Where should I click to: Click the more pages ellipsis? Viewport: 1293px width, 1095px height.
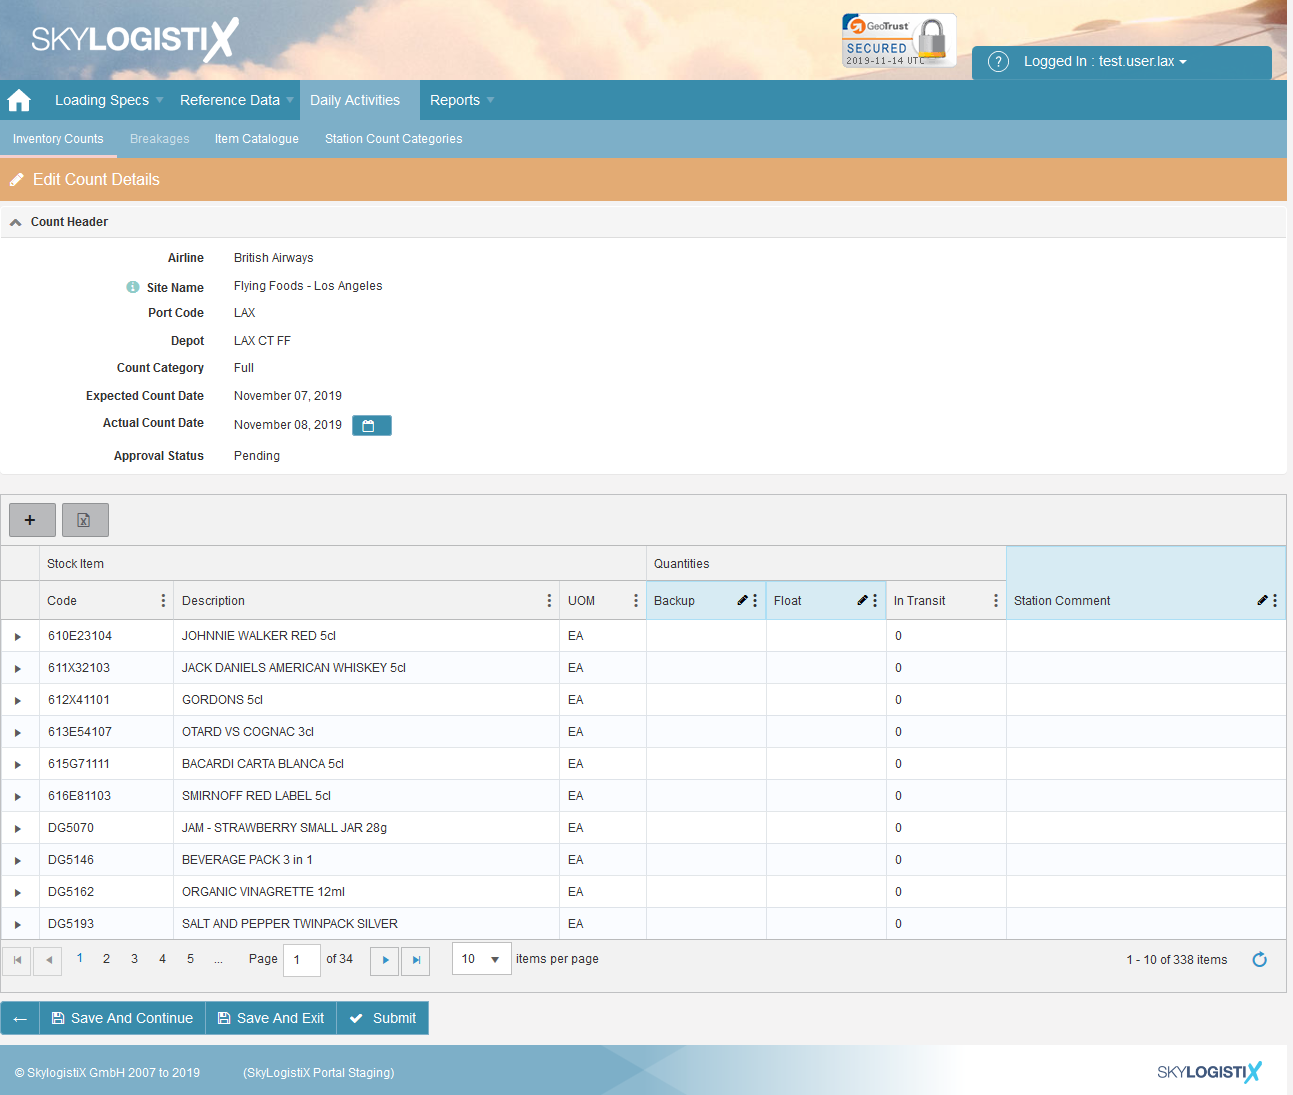[218, 959]
